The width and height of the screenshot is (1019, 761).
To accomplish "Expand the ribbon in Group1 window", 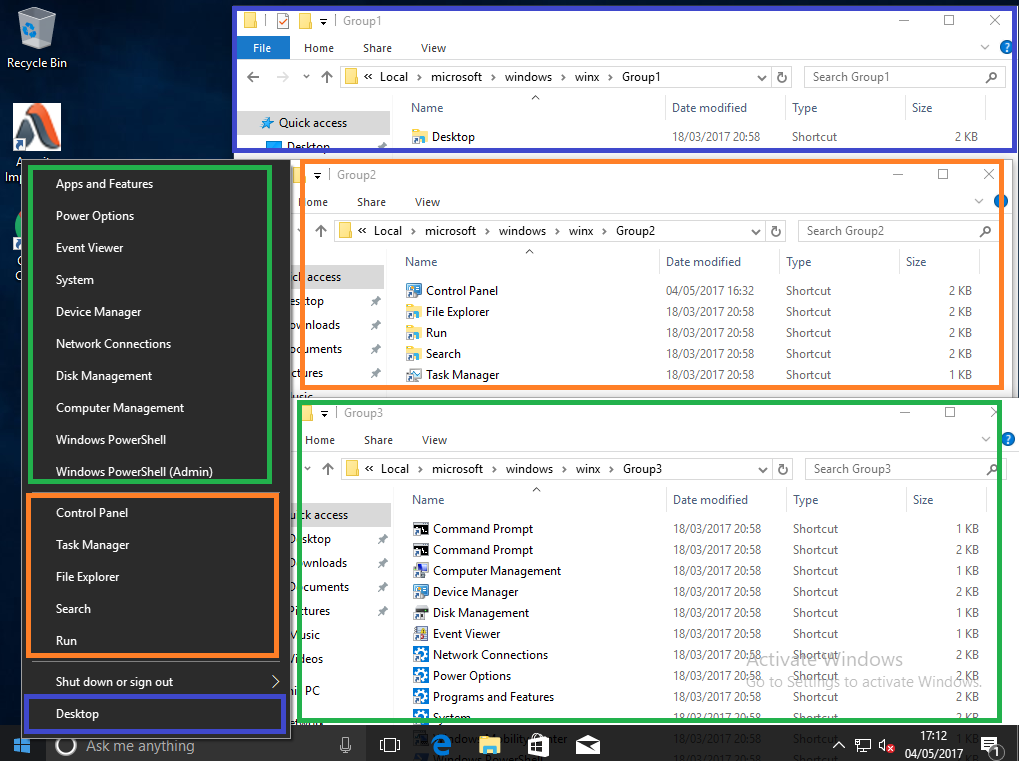I will (985, 47).
